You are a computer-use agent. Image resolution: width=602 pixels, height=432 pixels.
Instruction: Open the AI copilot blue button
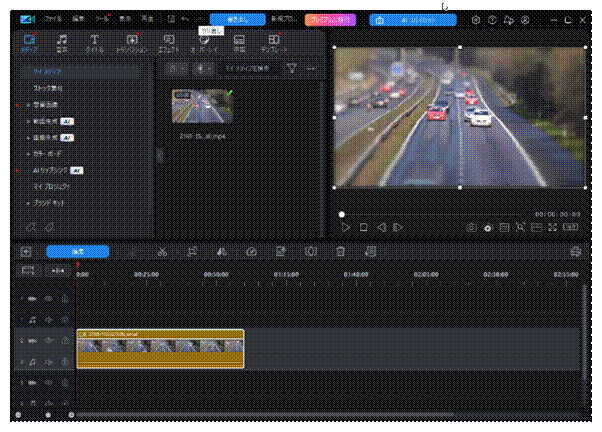pos(413,20)
